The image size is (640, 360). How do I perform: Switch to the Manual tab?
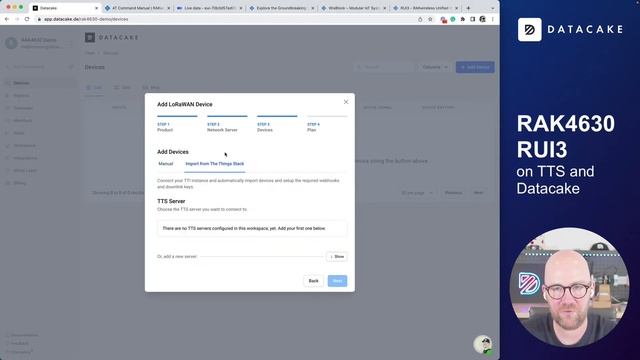pyautogui.click(x=166, y=164)
